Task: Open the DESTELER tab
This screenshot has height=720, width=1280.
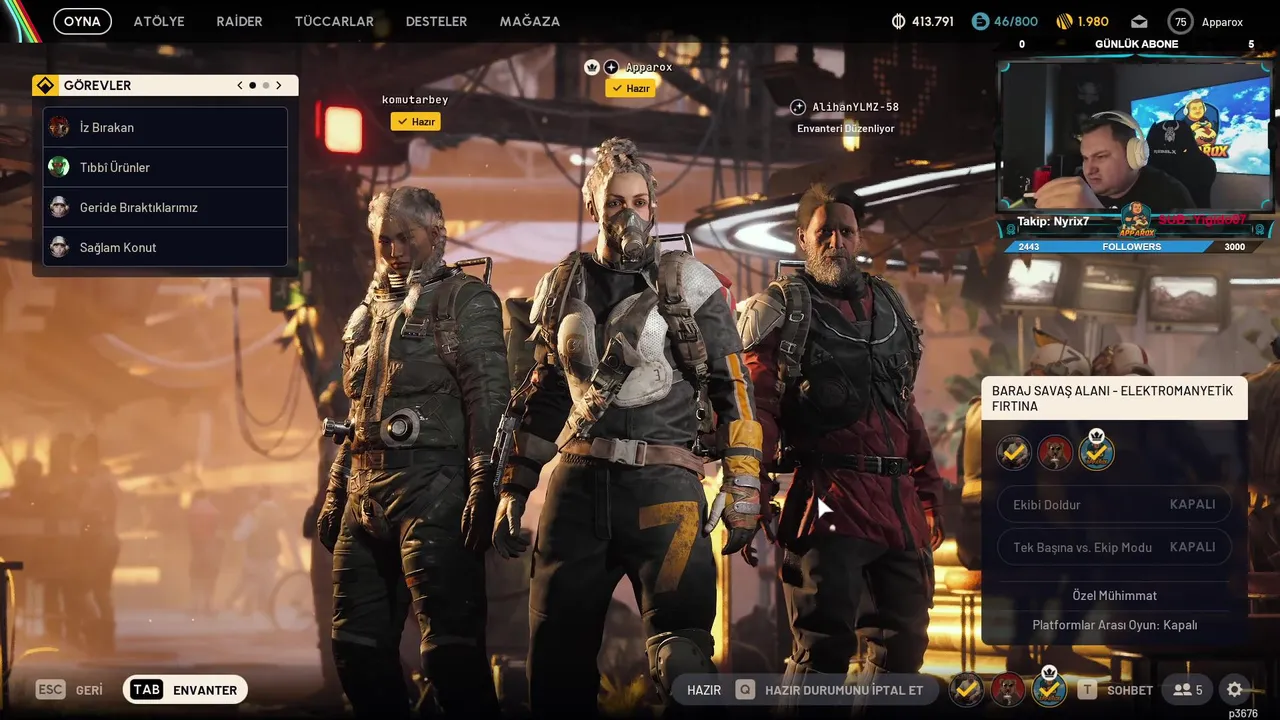Action: (x=436, y=21)
